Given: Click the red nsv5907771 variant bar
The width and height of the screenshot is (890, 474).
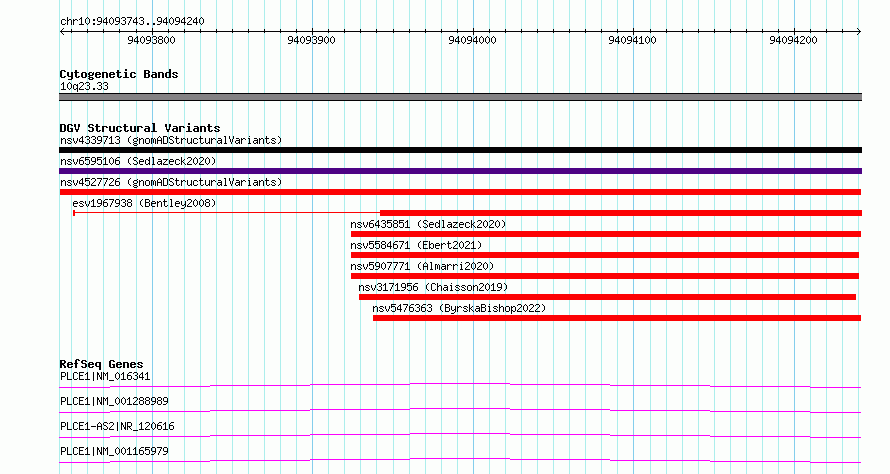Looking at the screenshot, I should (604, 276).
